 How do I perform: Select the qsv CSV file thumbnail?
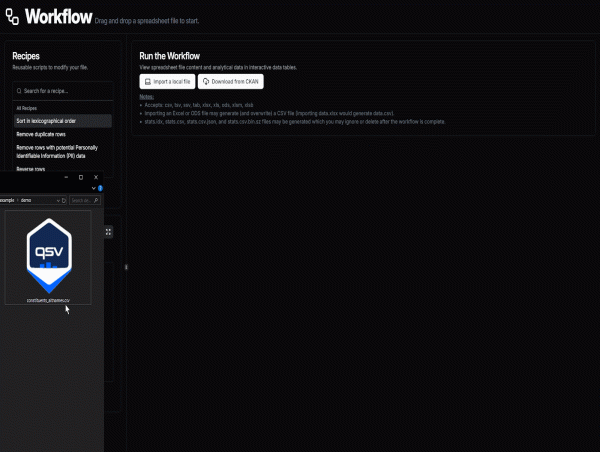point(48,257)
